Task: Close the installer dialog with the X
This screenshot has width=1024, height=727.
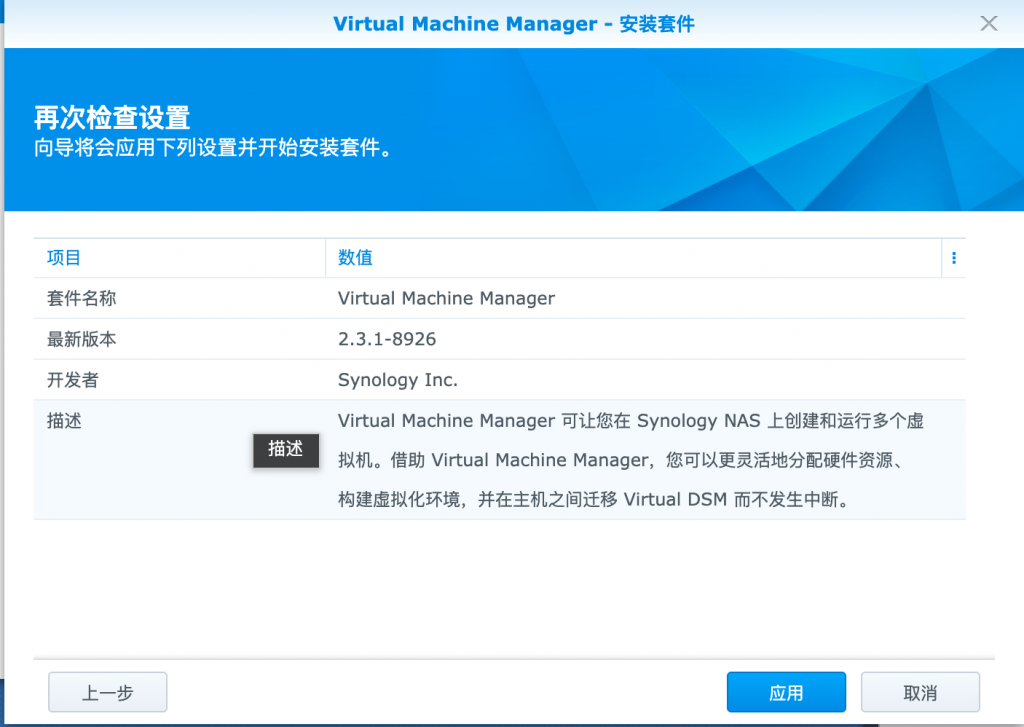Action: point(989,24)
